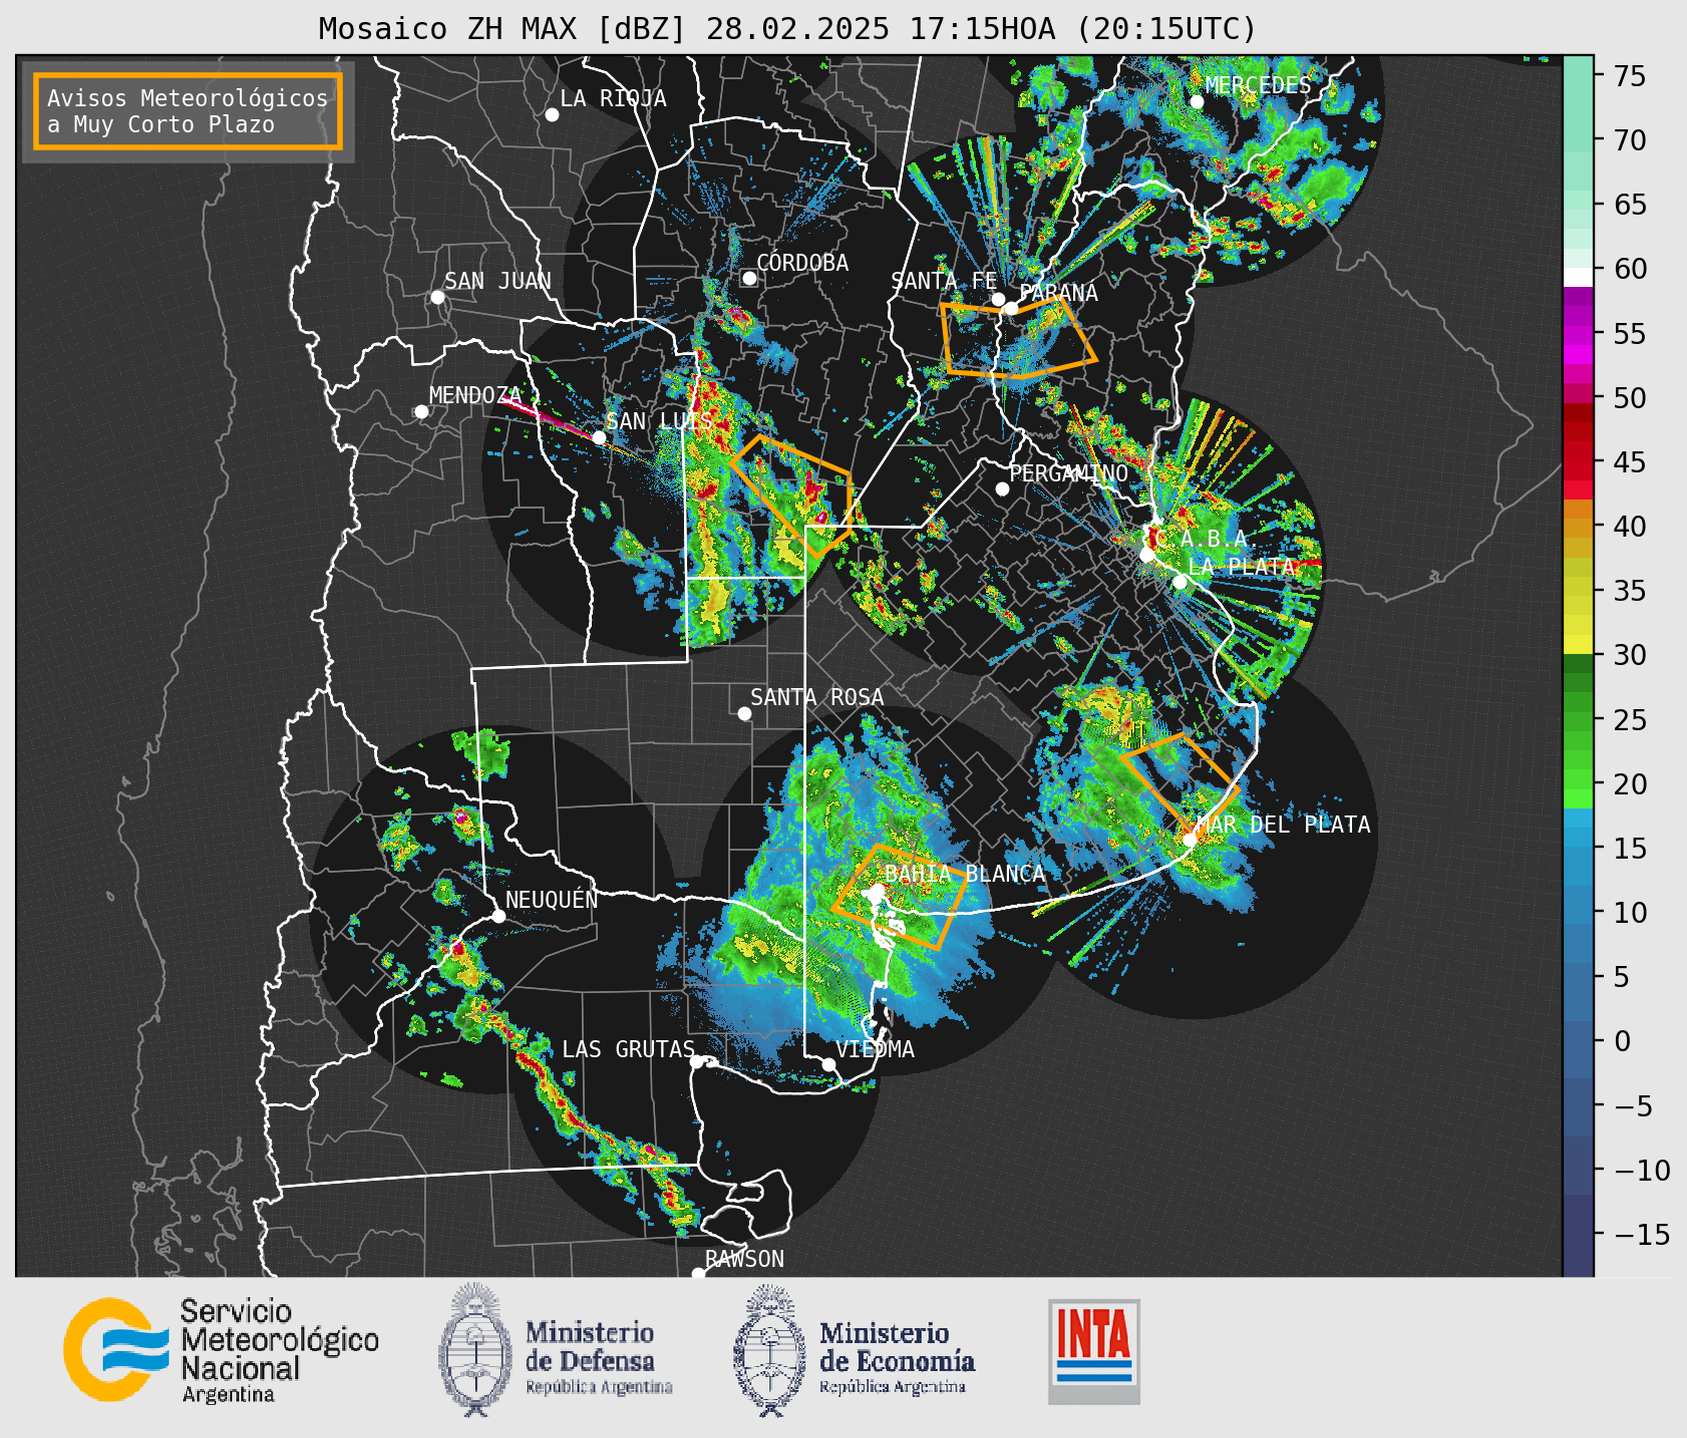This screenshot has height=1438, width=1687.
Task: Click the magenta 55 dBZ band on colorbar
Action: (1578, 333)
